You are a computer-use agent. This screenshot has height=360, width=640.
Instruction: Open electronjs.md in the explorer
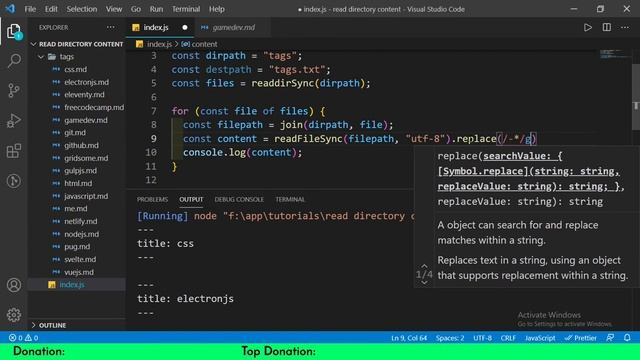point(87,82)
